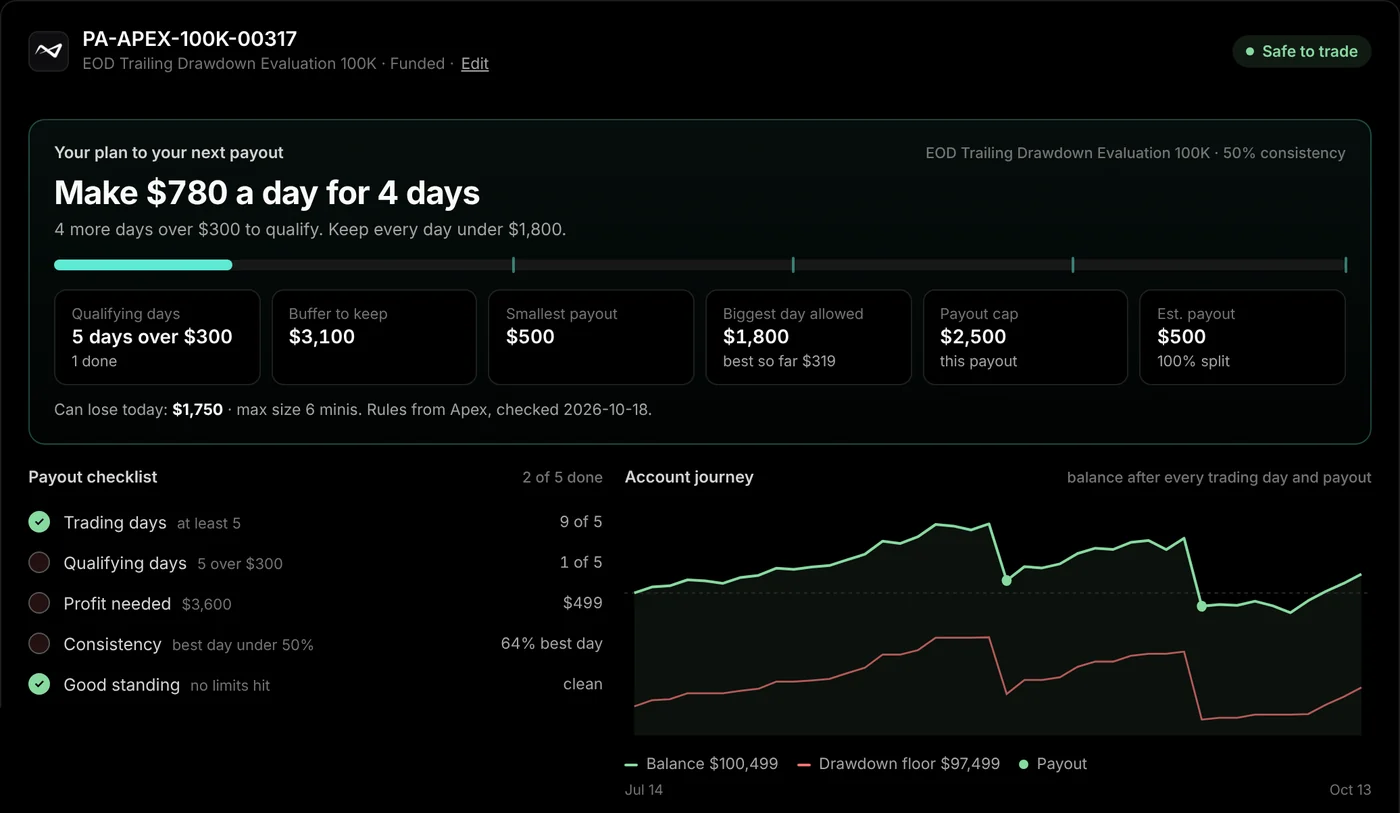Select the Smallest payout $500 card

pos(591,337)
